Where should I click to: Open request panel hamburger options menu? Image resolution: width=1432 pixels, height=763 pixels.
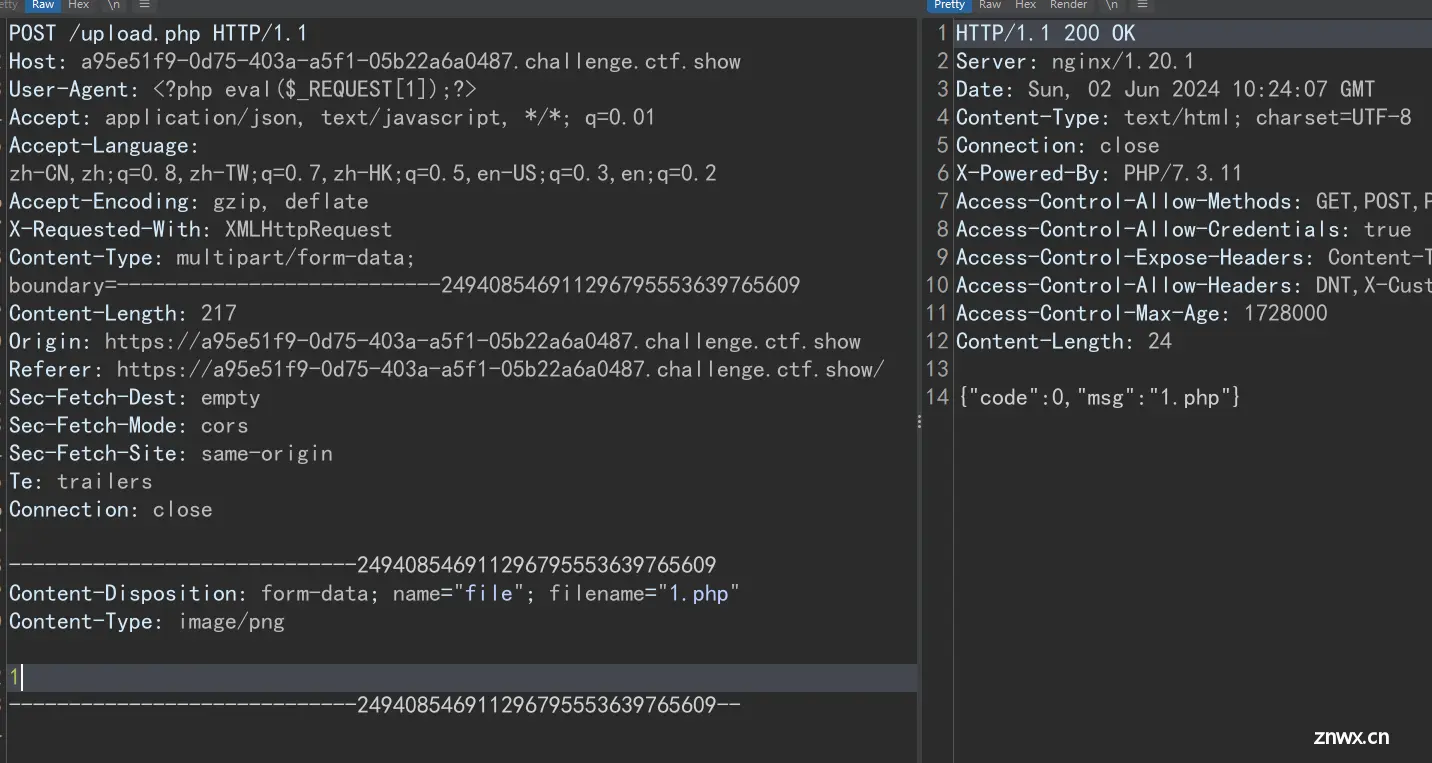coord(145,5)
